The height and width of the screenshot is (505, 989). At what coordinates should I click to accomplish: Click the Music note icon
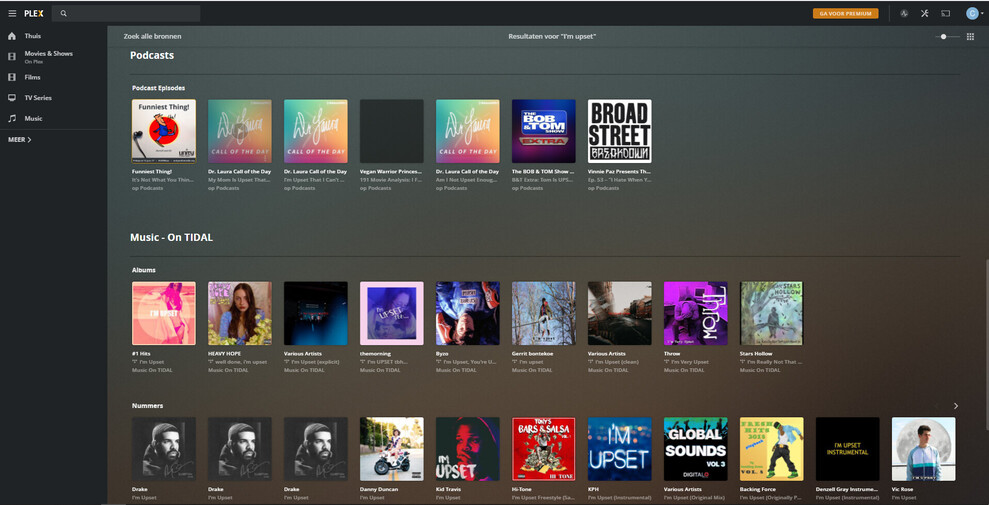point(11,118)
